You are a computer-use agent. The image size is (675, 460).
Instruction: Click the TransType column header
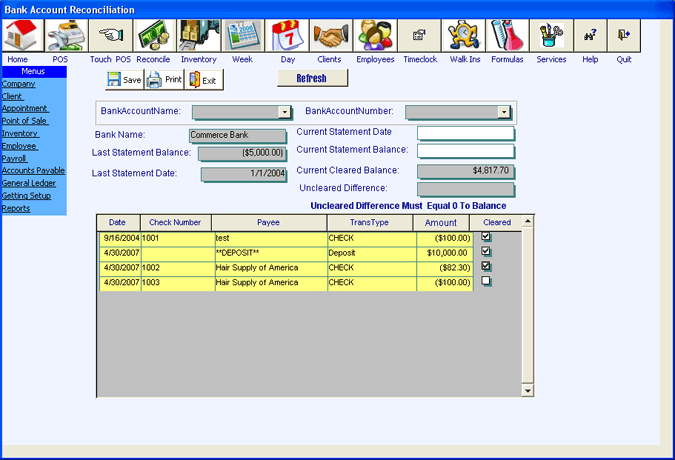(369, 223)
